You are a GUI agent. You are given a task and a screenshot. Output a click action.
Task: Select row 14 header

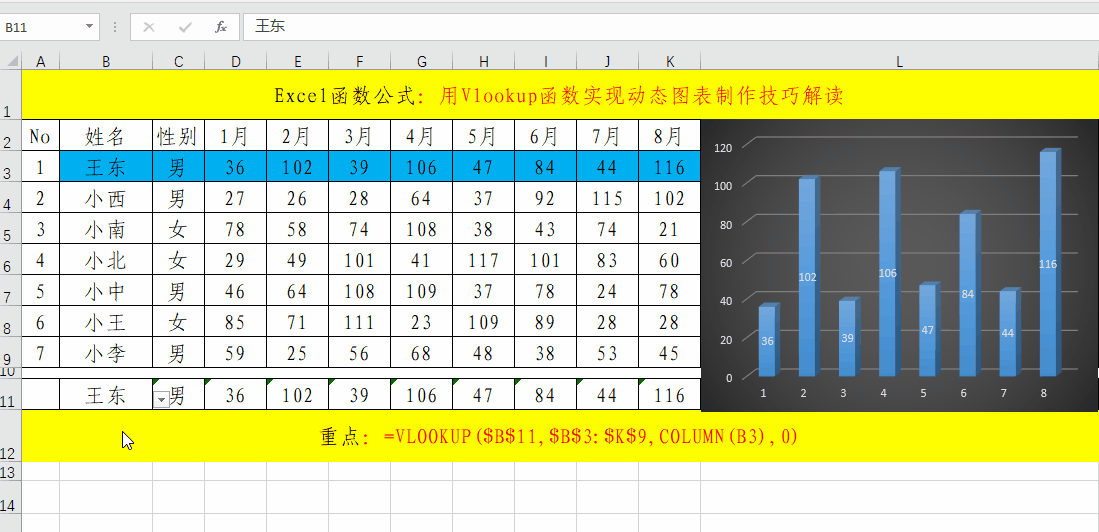(x=11, y=497)
